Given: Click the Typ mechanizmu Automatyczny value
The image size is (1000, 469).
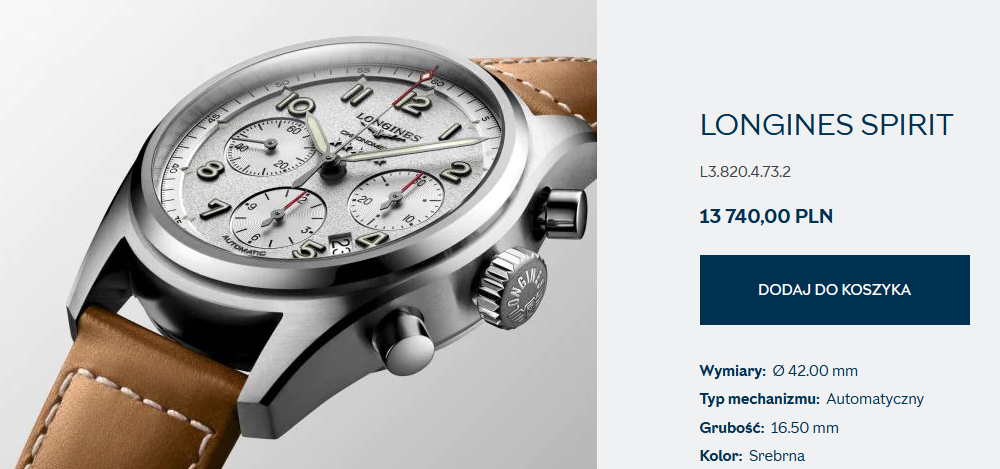Looking at the screenshot, I should [x=875, y=399].
